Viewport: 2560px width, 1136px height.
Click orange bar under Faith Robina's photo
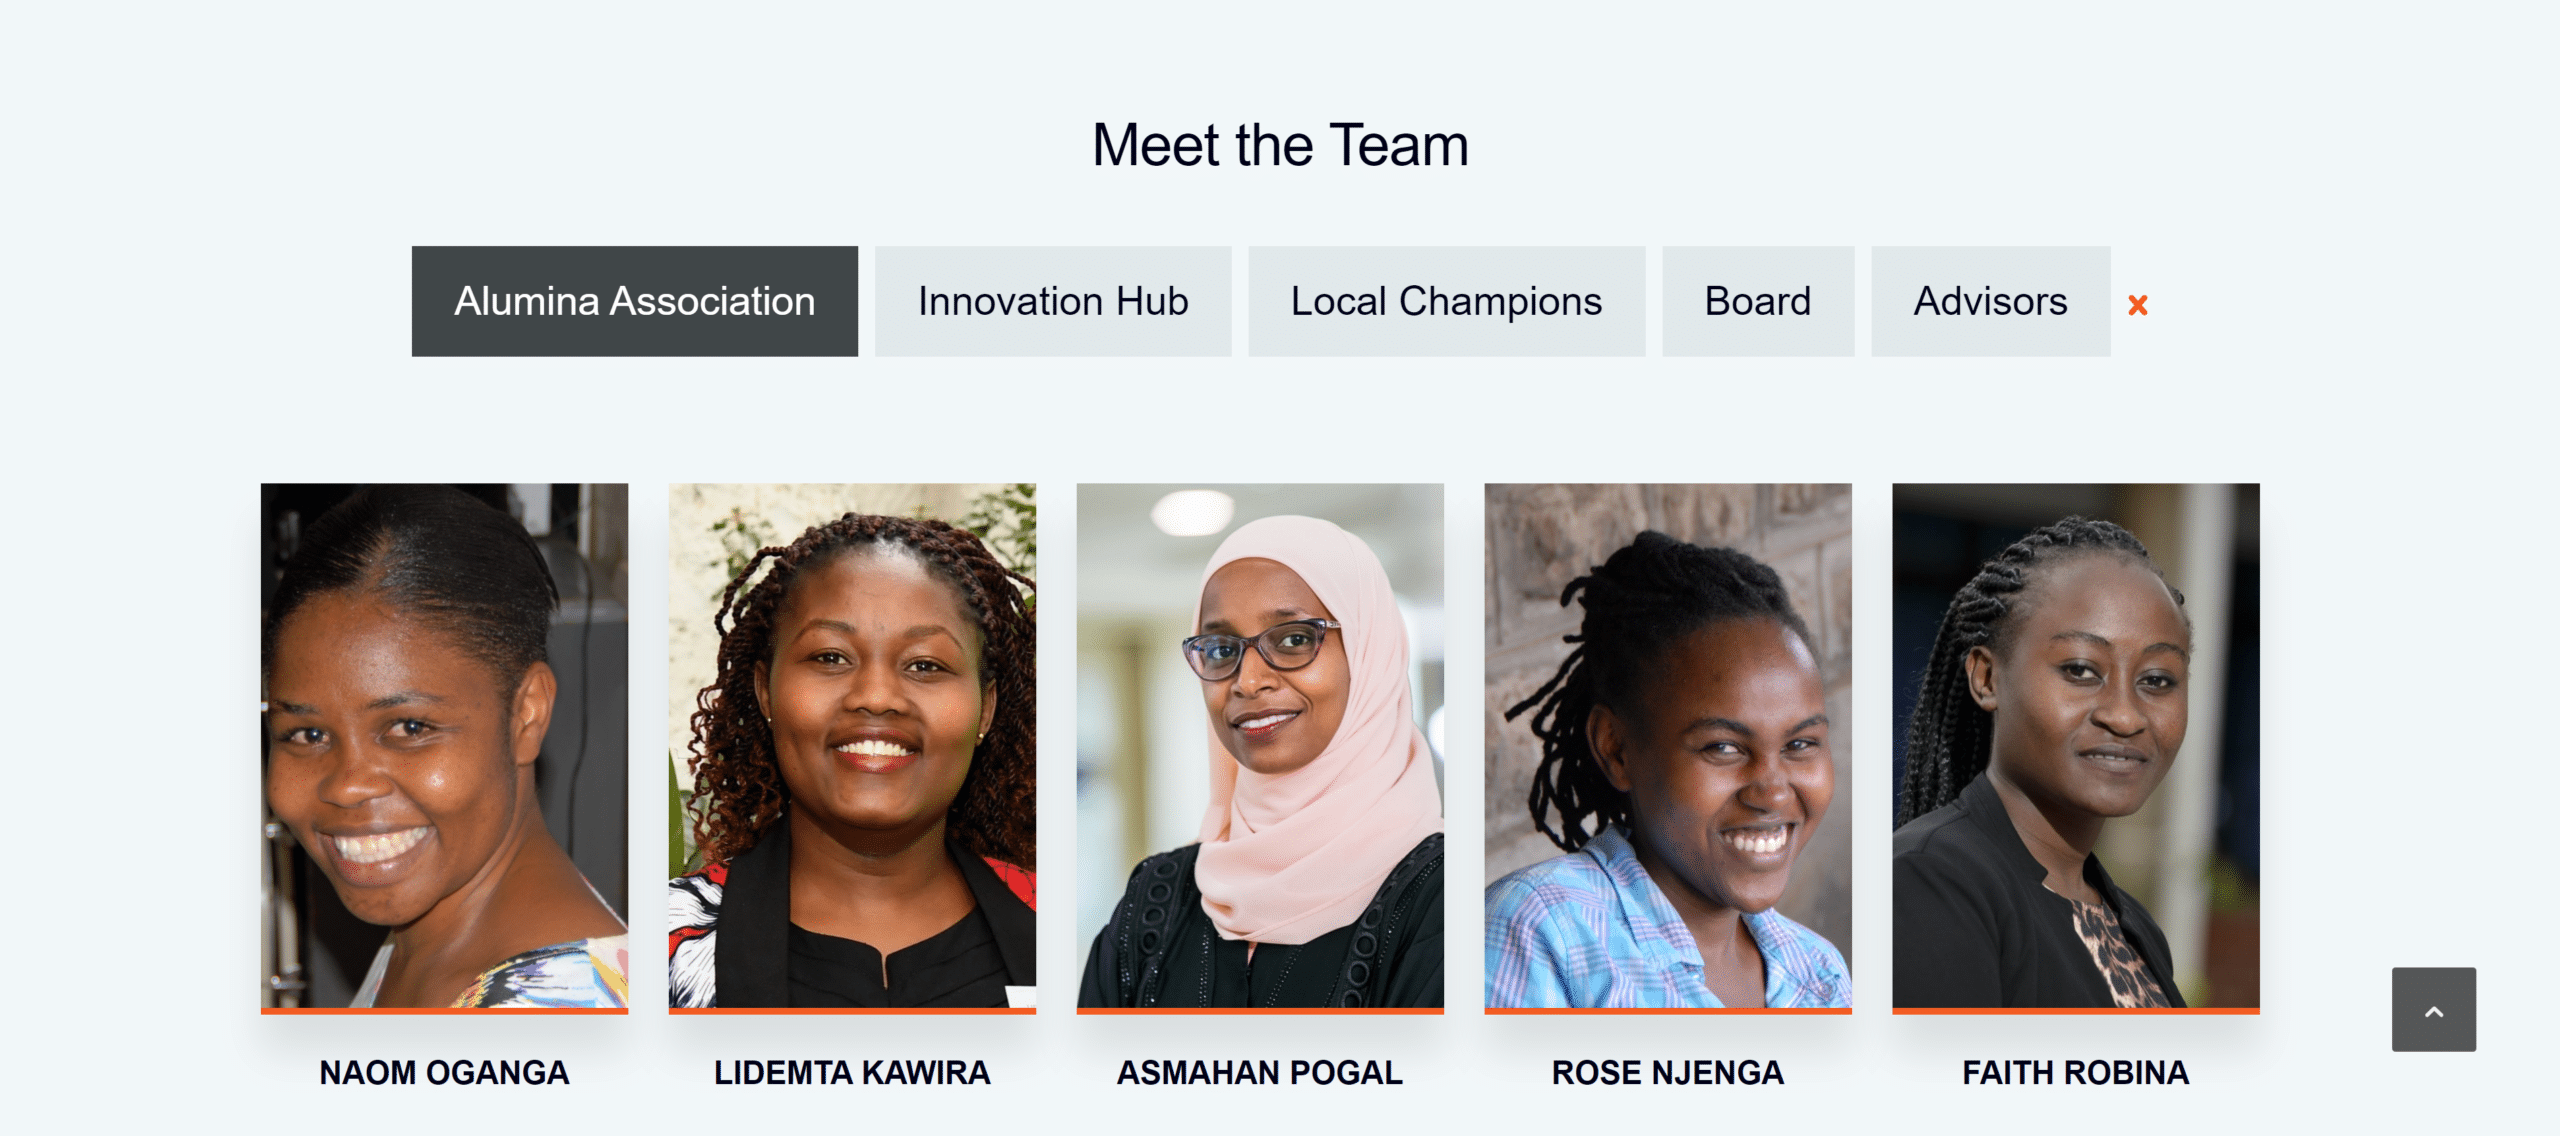click(x=2076, y=1011)
